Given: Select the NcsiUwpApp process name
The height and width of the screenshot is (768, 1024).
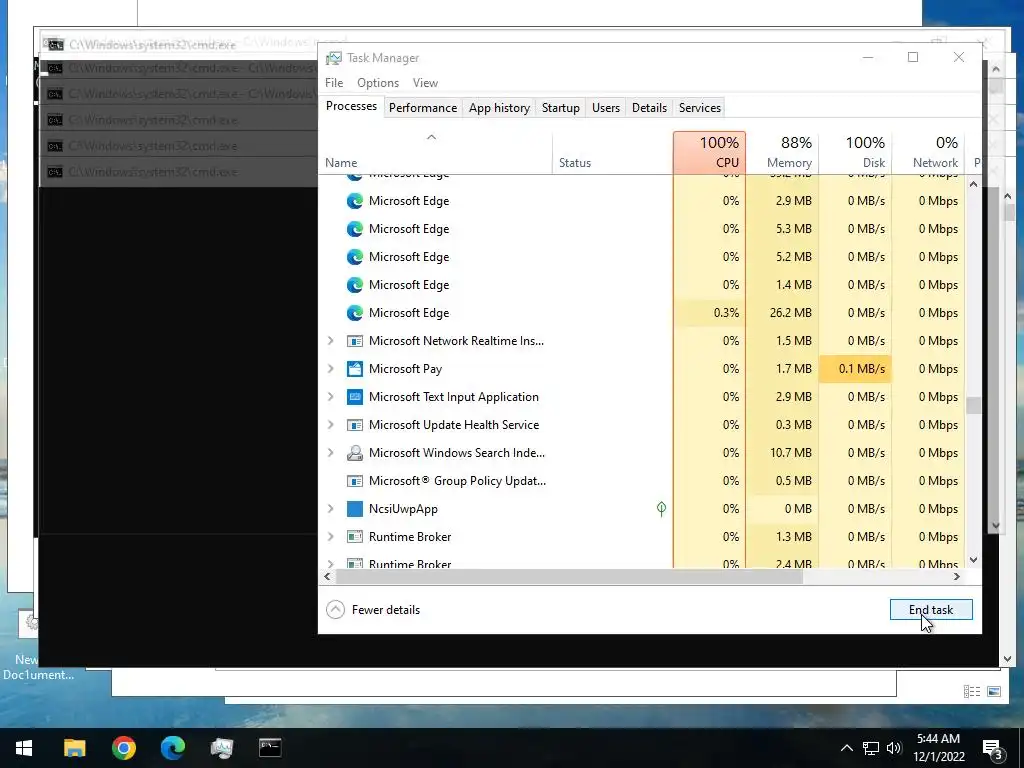Looking at the screenshot, I should (x=403, y=509).
